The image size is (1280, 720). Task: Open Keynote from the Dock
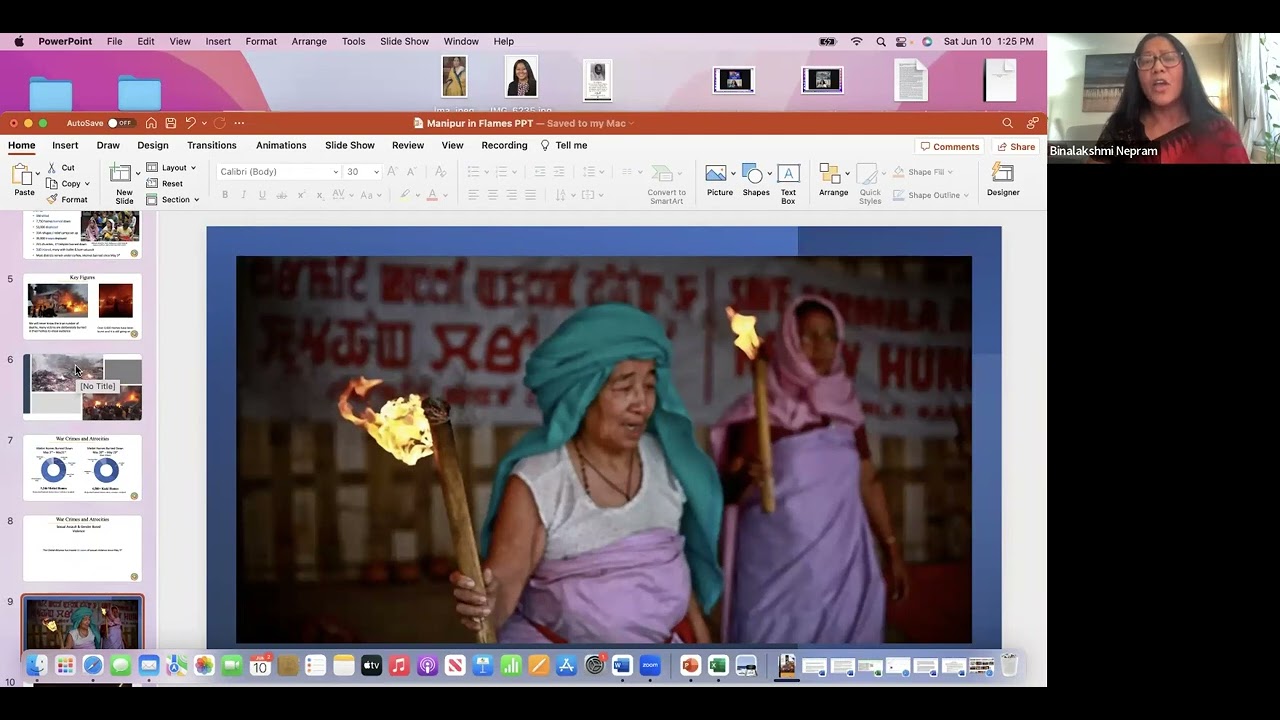483,665
